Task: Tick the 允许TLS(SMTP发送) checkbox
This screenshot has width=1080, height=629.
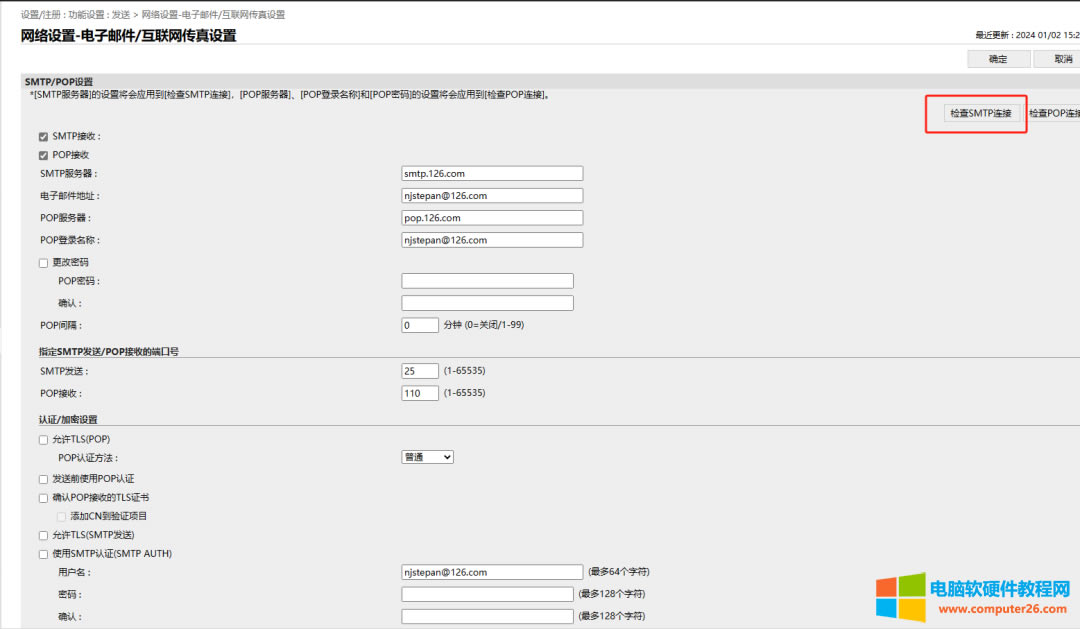Action: [x=43, y=535]
